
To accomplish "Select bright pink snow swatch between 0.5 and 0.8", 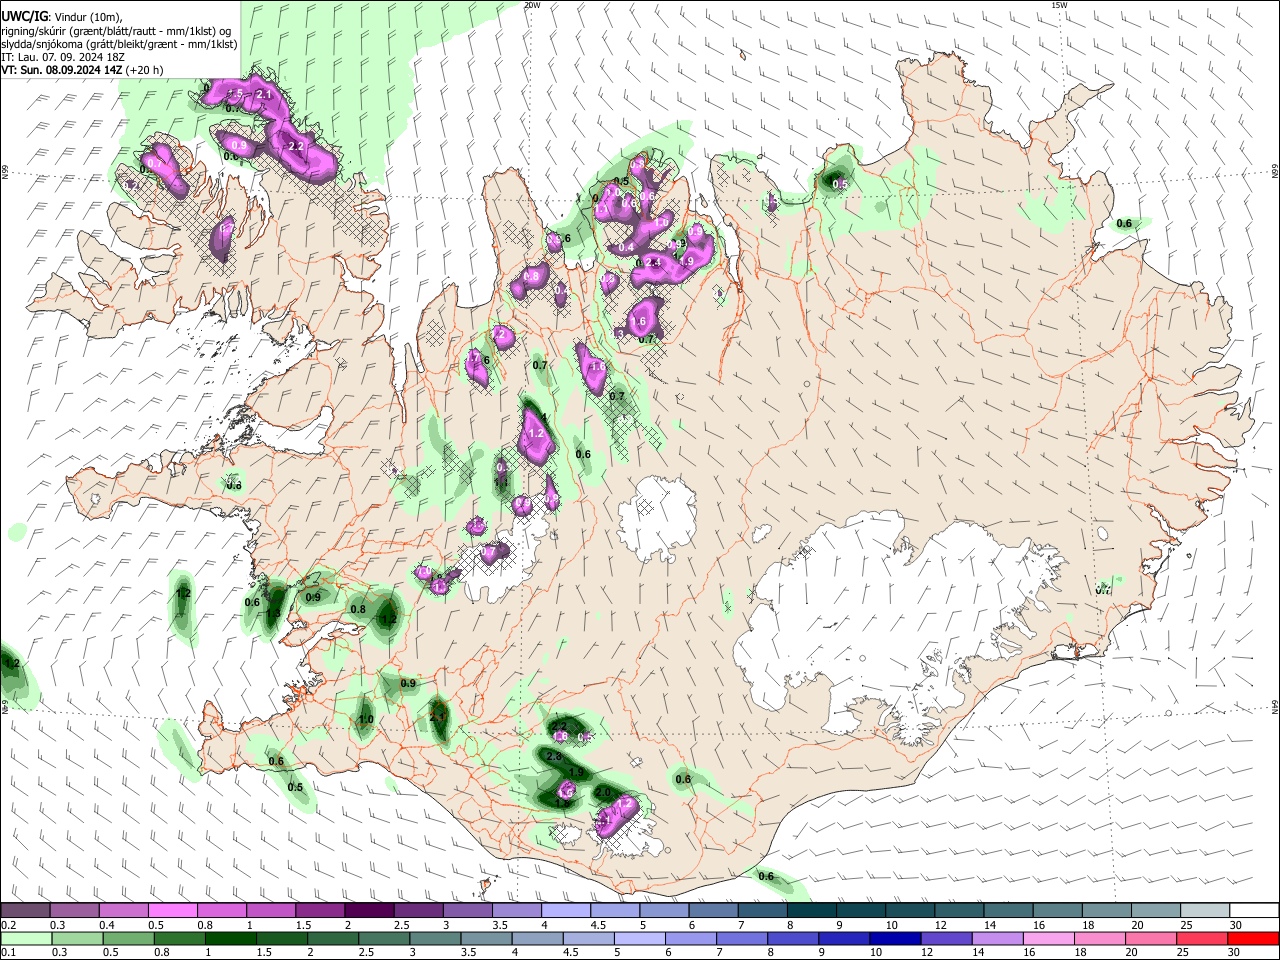I will point(172,911).
